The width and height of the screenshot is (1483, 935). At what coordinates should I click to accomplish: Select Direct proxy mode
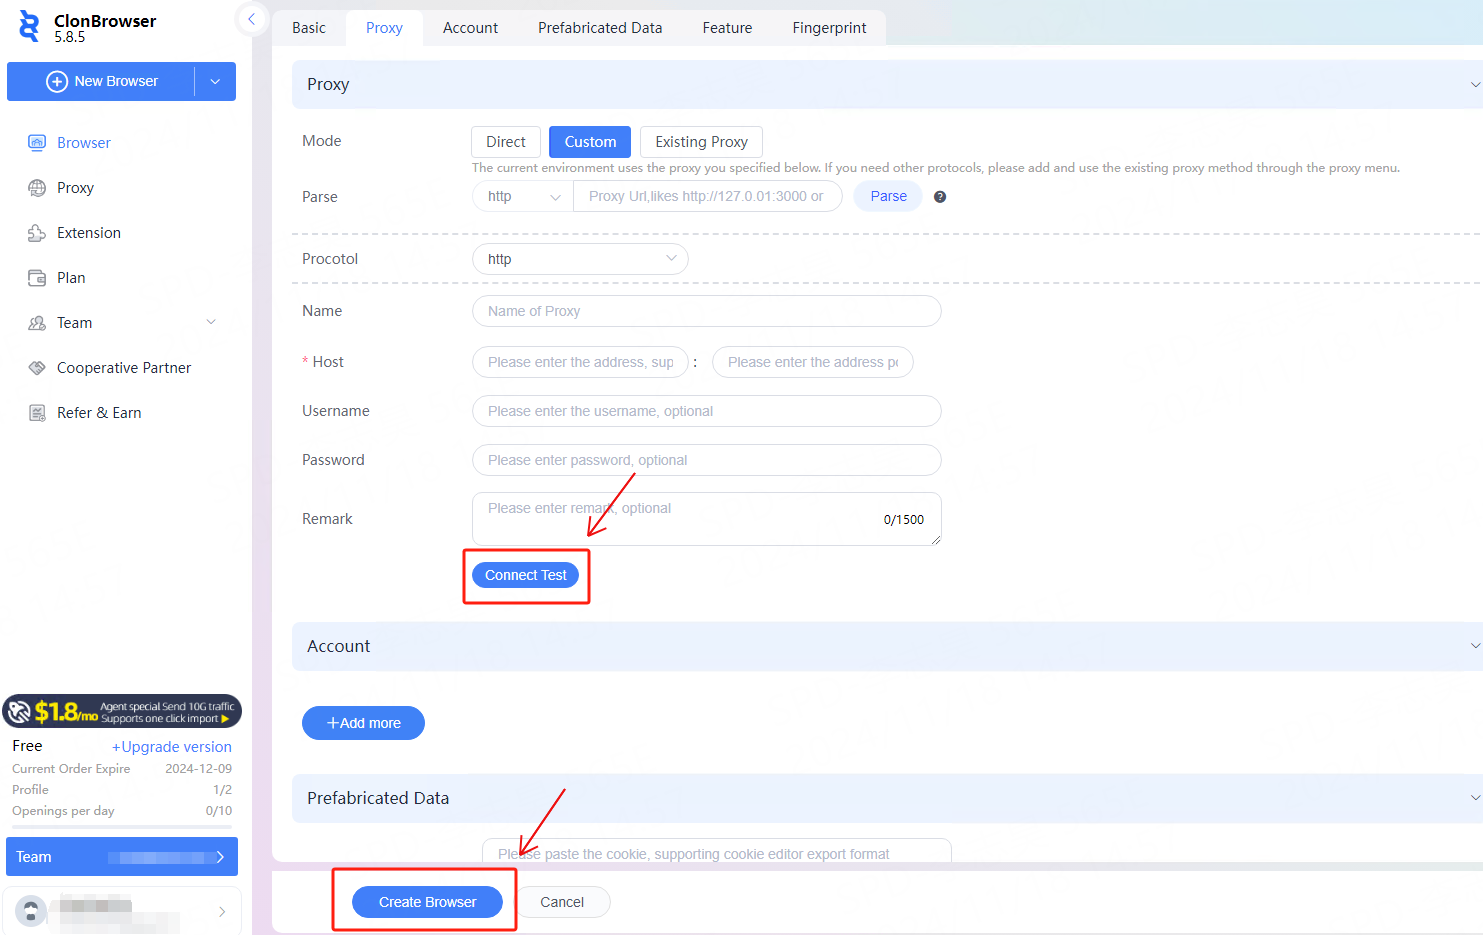point(505,142)
